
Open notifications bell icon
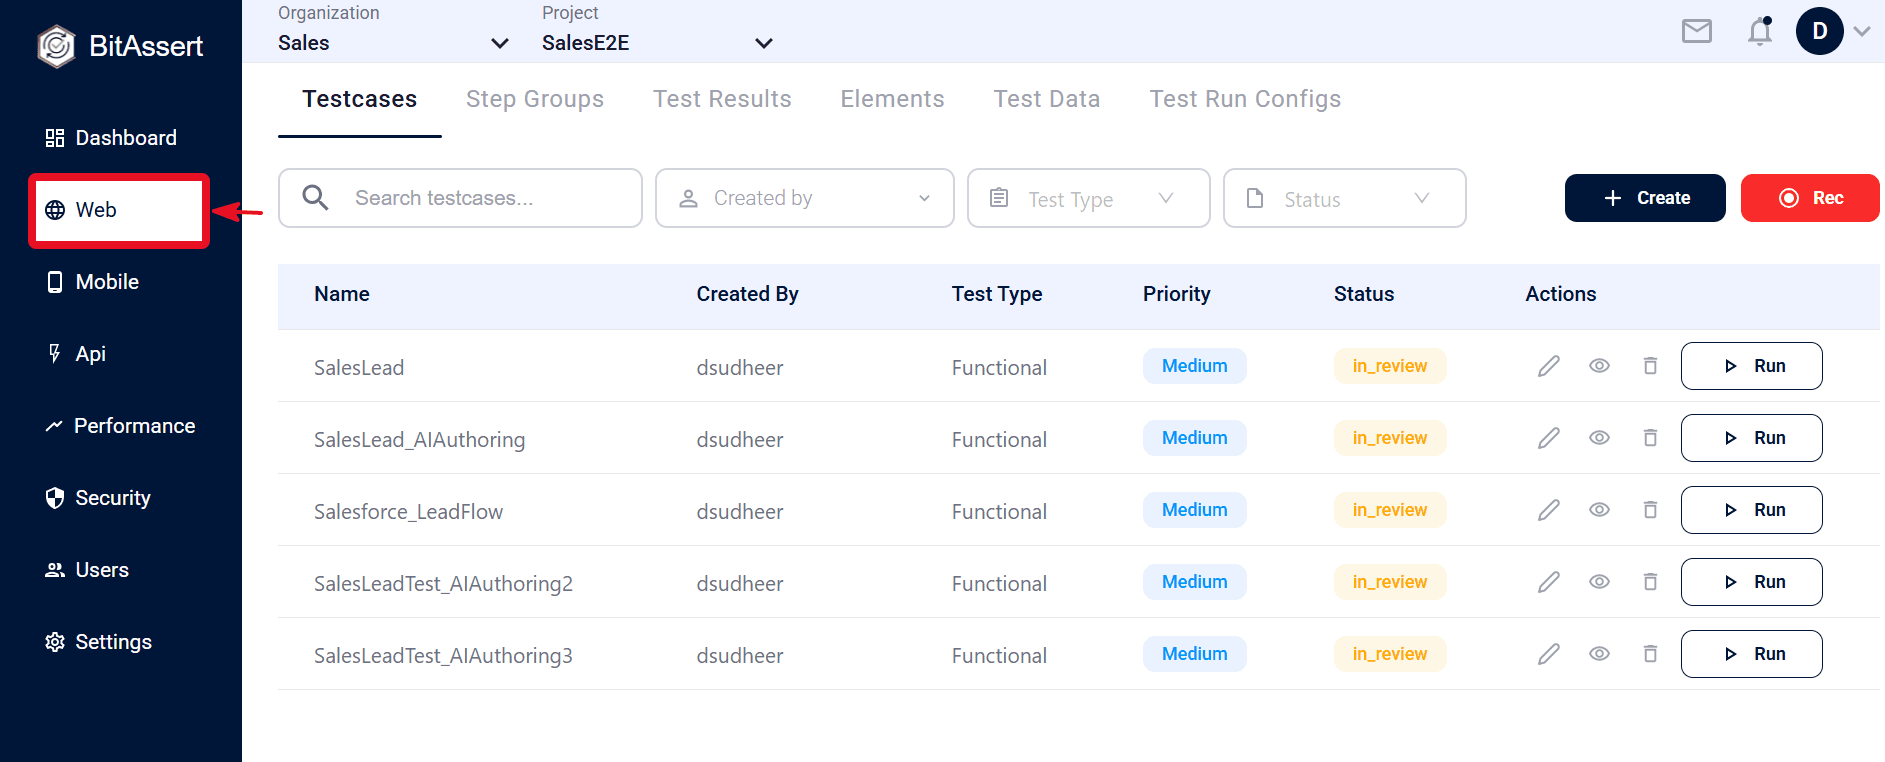coord(1760,31)
